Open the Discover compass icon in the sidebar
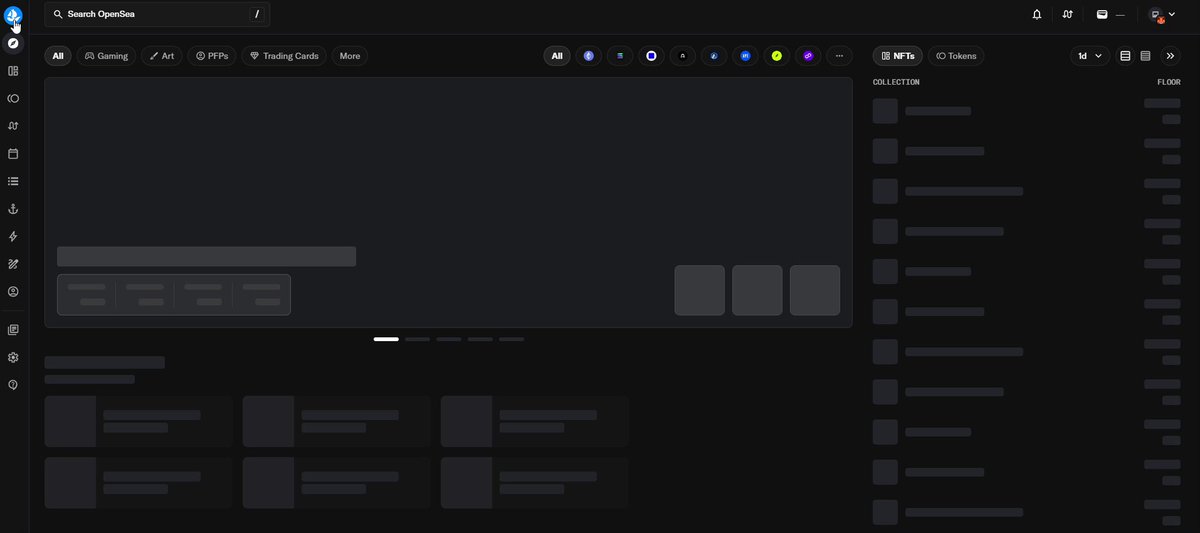1200x533 pixels. coord(13,43)
